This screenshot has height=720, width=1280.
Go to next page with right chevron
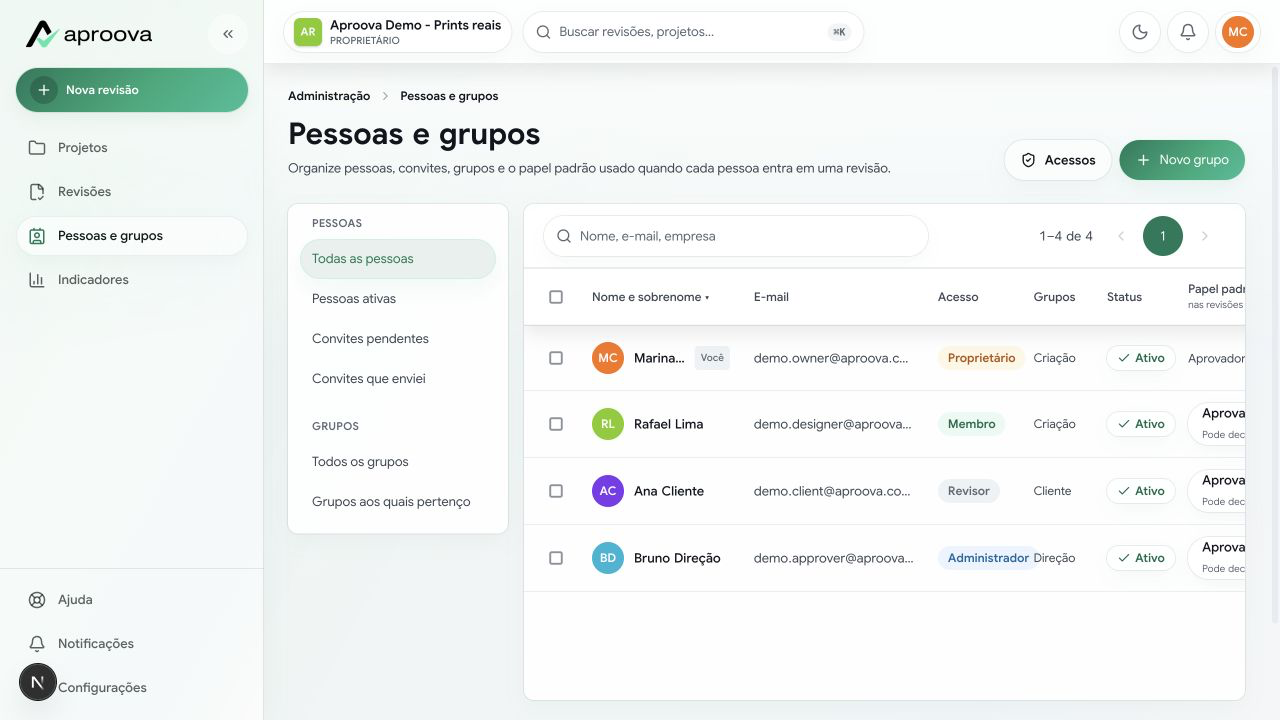pyautogui.click(x=1205, y=236)
